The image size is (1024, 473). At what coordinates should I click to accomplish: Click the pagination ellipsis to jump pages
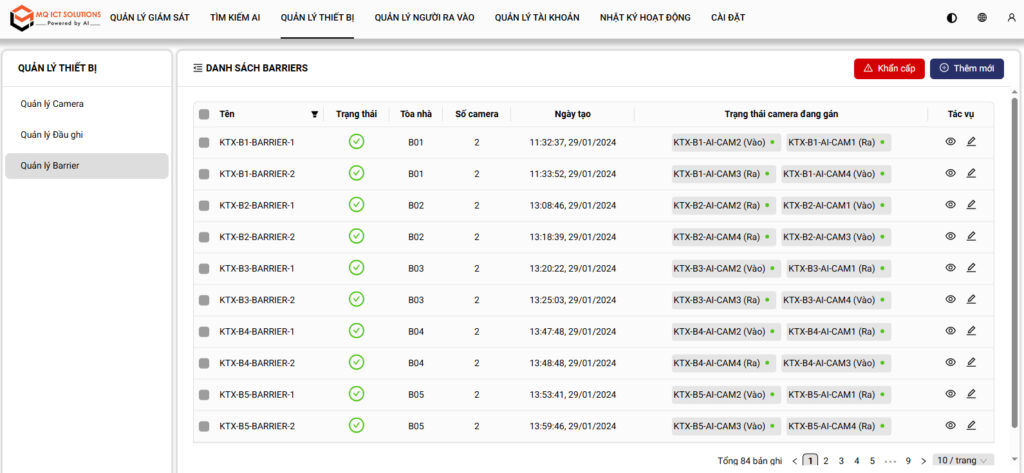(890, 461)
